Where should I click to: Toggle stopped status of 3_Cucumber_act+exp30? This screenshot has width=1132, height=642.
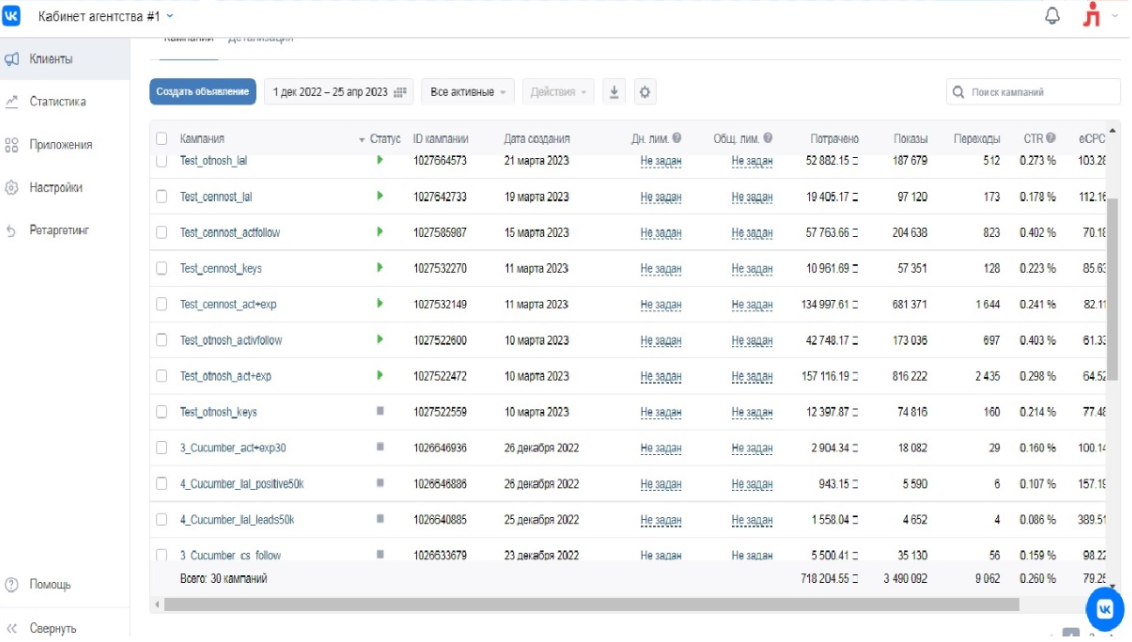tap(380, 447)
